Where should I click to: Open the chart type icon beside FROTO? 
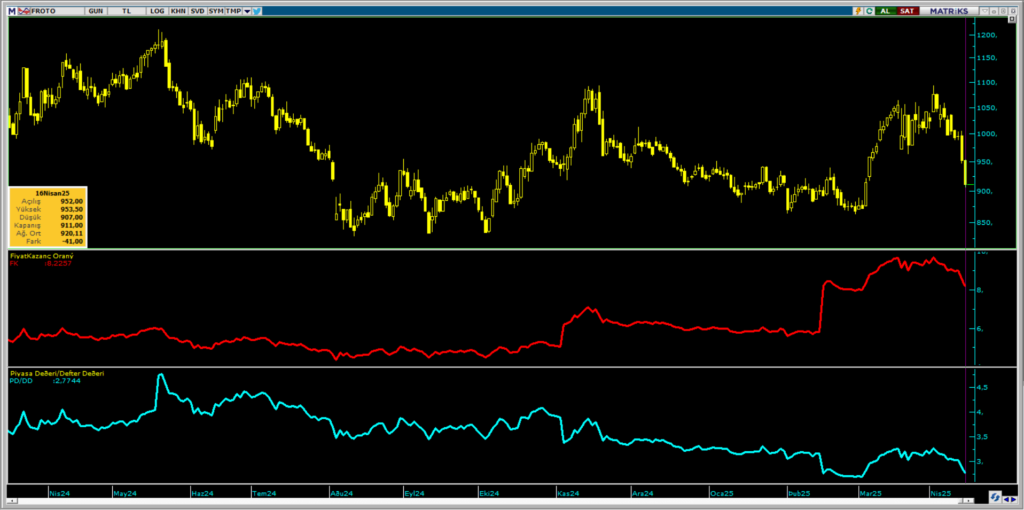pos(25,10)
